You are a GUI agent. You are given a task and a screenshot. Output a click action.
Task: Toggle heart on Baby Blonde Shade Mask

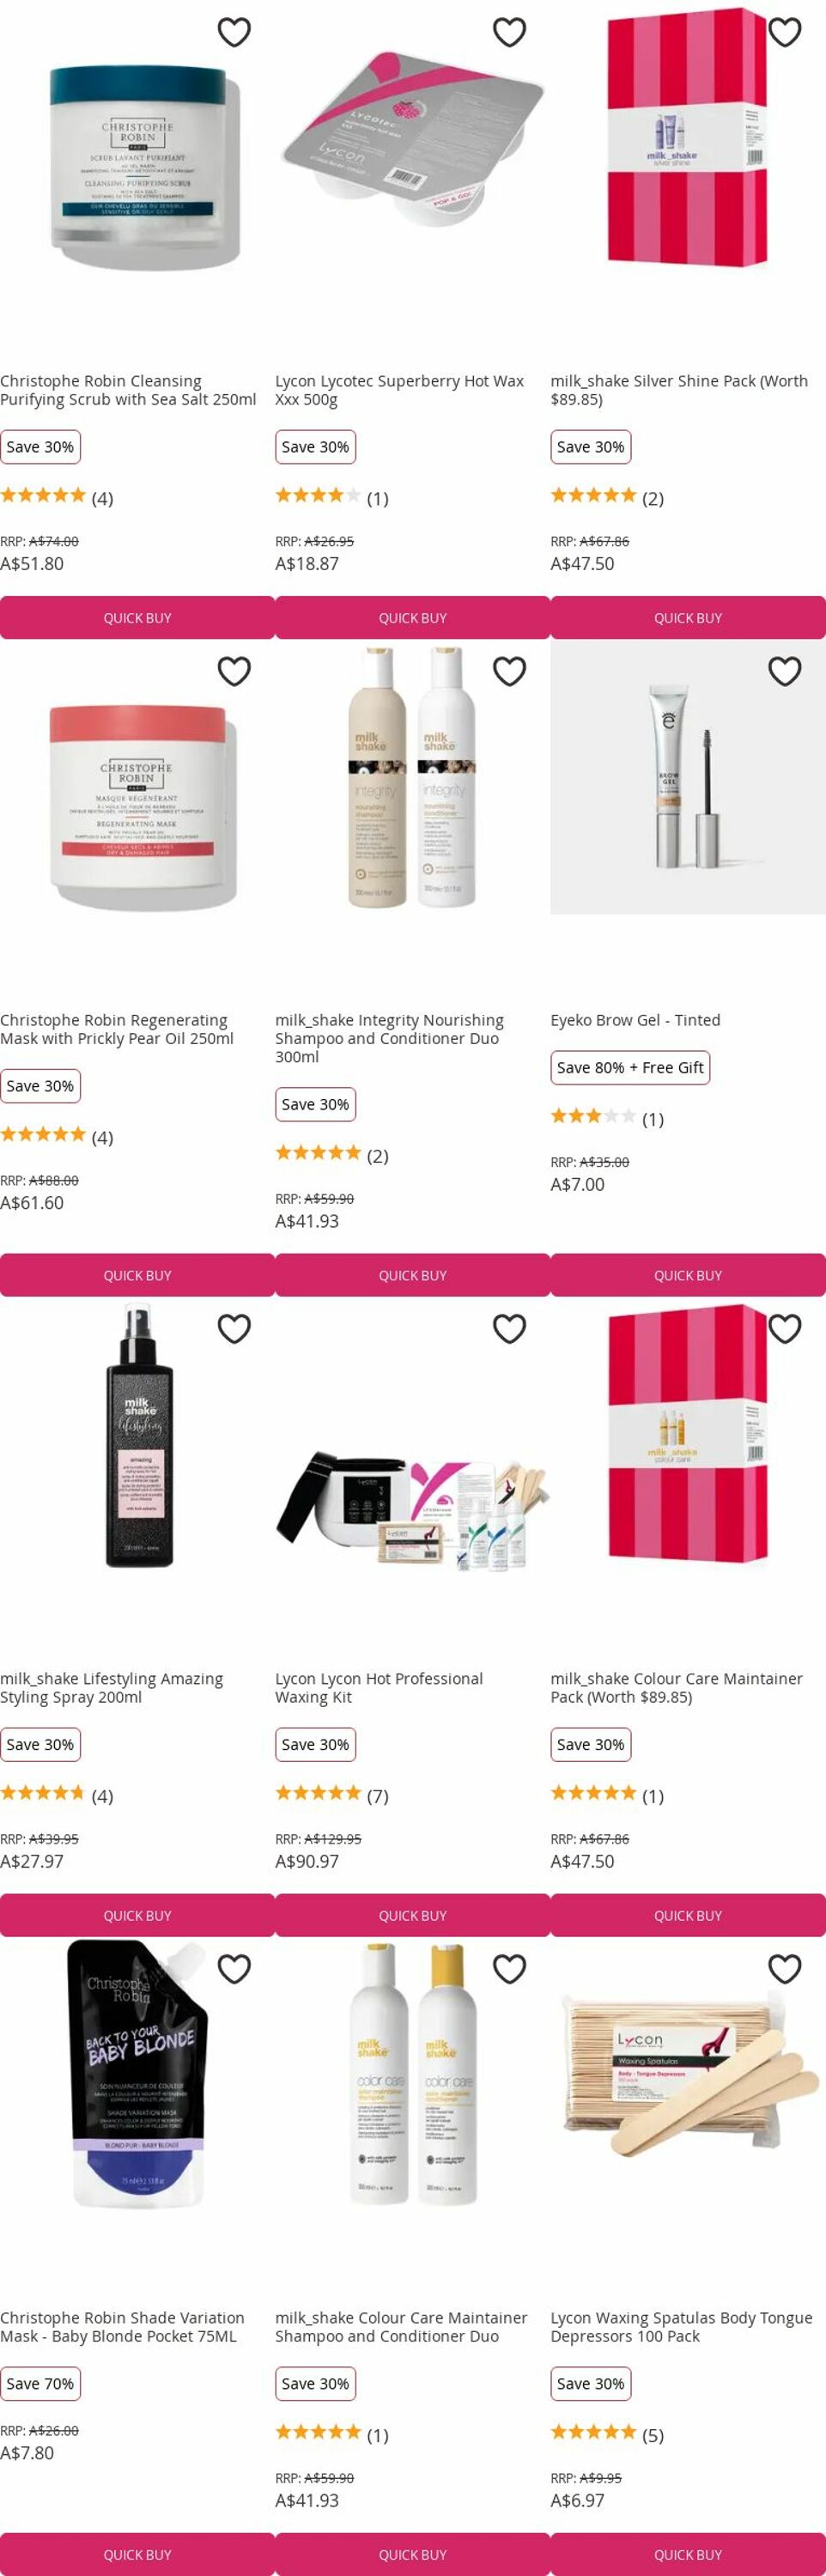coord(234,1969)
